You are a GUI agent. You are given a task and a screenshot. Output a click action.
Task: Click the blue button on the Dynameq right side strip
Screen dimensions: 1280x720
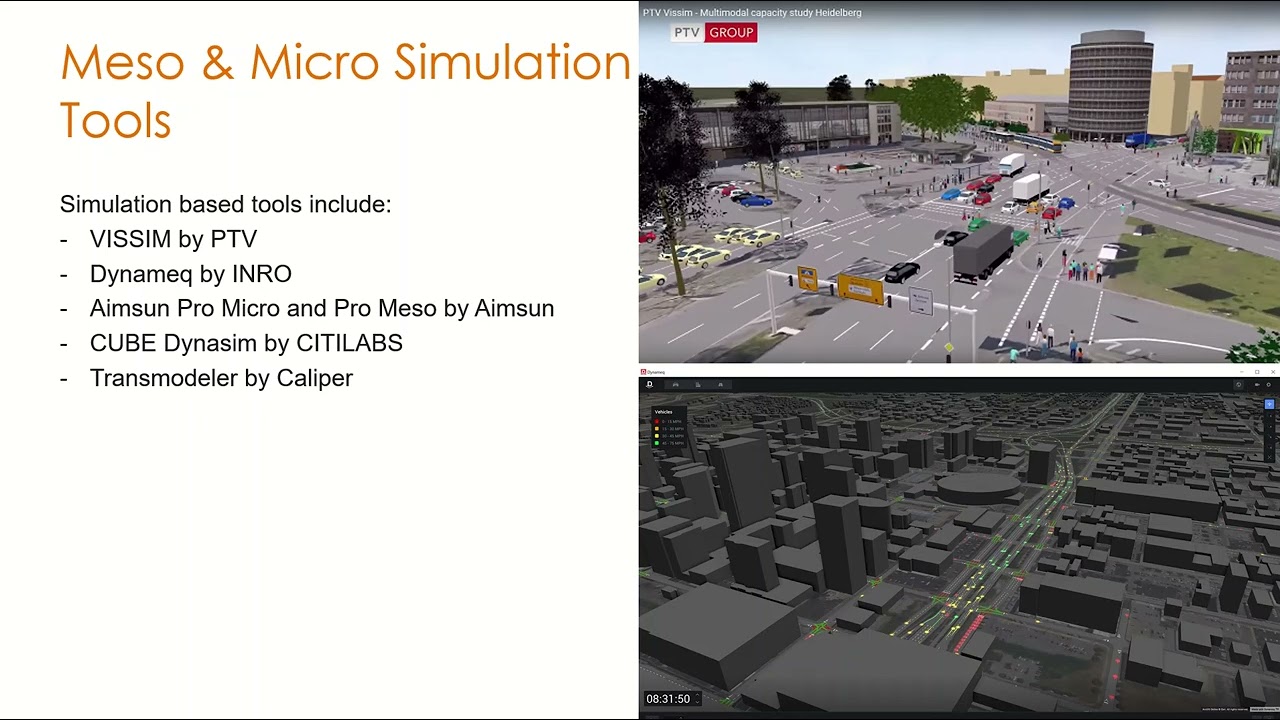click(1269, 404)
